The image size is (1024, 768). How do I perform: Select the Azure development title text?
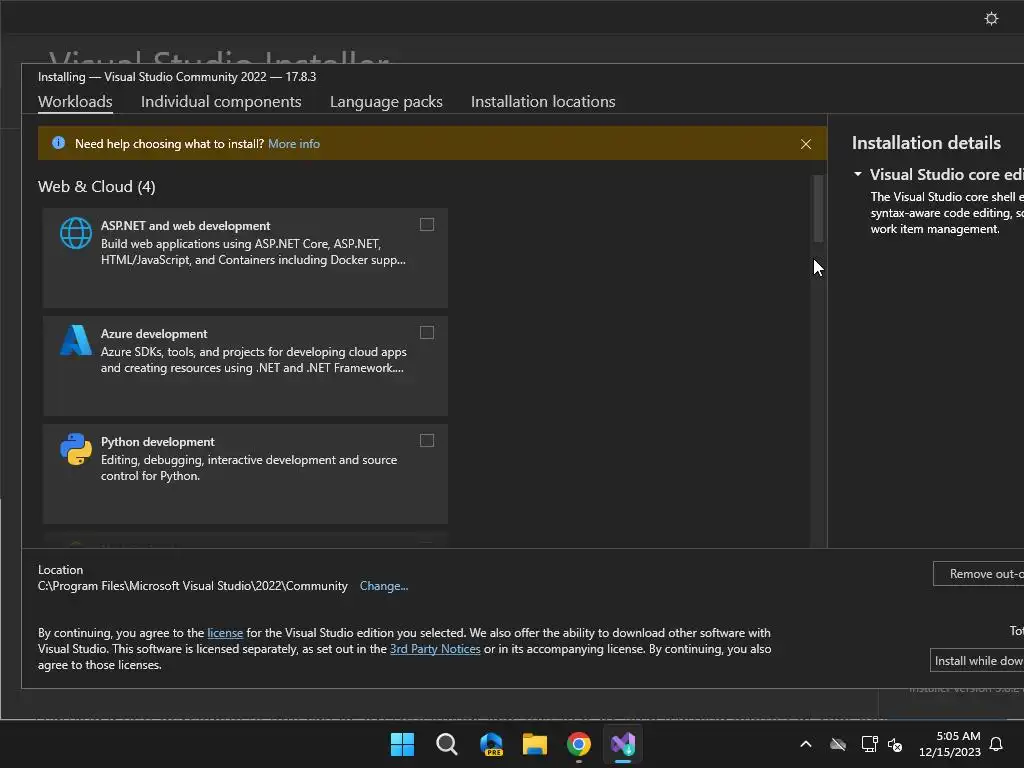(x=153, y=334)
